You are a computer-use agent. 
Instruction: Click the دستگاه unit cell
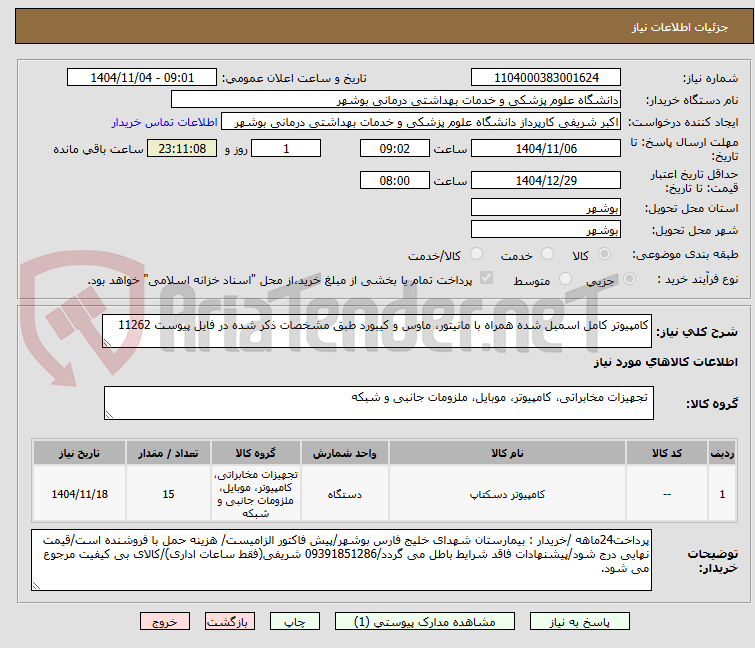point(345,494)
